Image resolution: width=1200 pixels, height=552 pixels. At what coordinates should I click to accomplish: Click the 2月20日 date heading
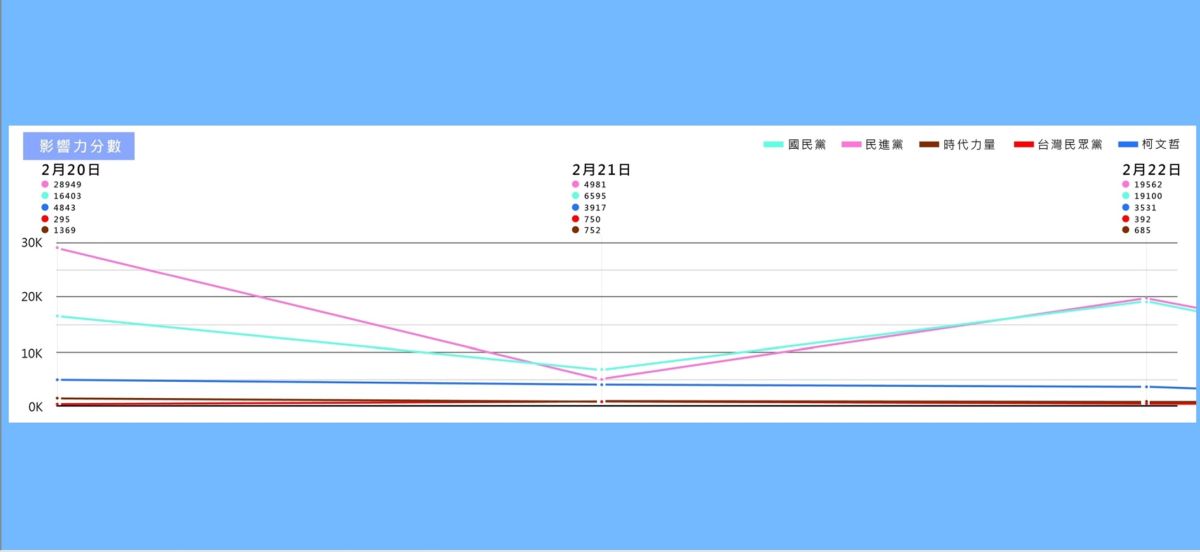tap(70, 170)
